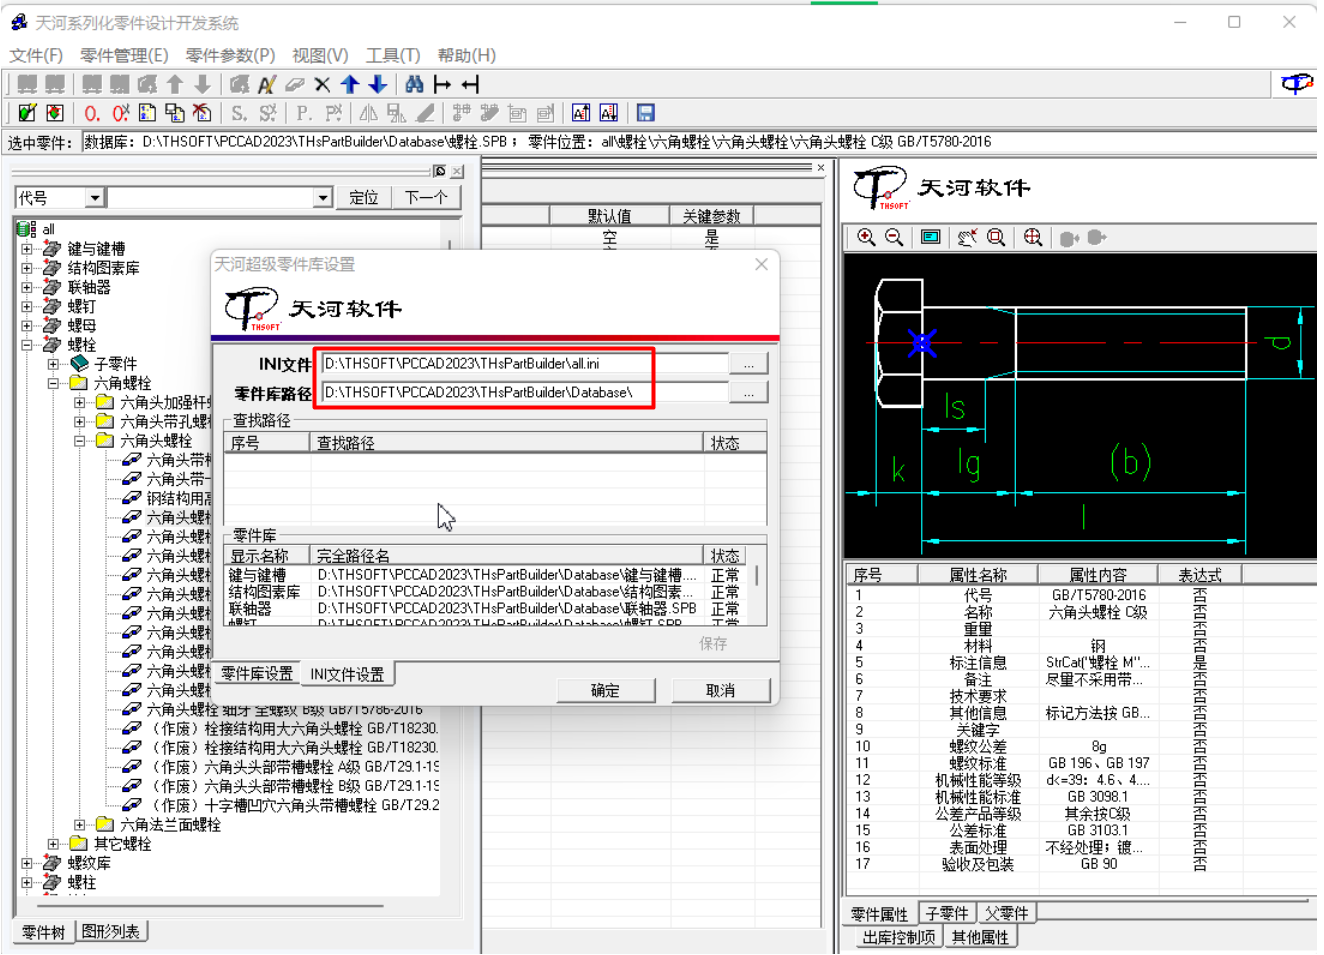Click the green checkmark edit icon
Image resolution: width=1324 pixels, height=955 pixels.
click(x=28, y=113)
